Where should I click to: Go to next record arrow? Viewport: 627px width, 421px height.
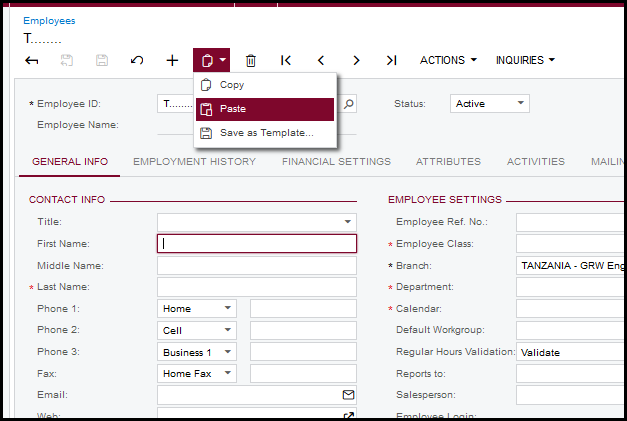pos(356,61)
